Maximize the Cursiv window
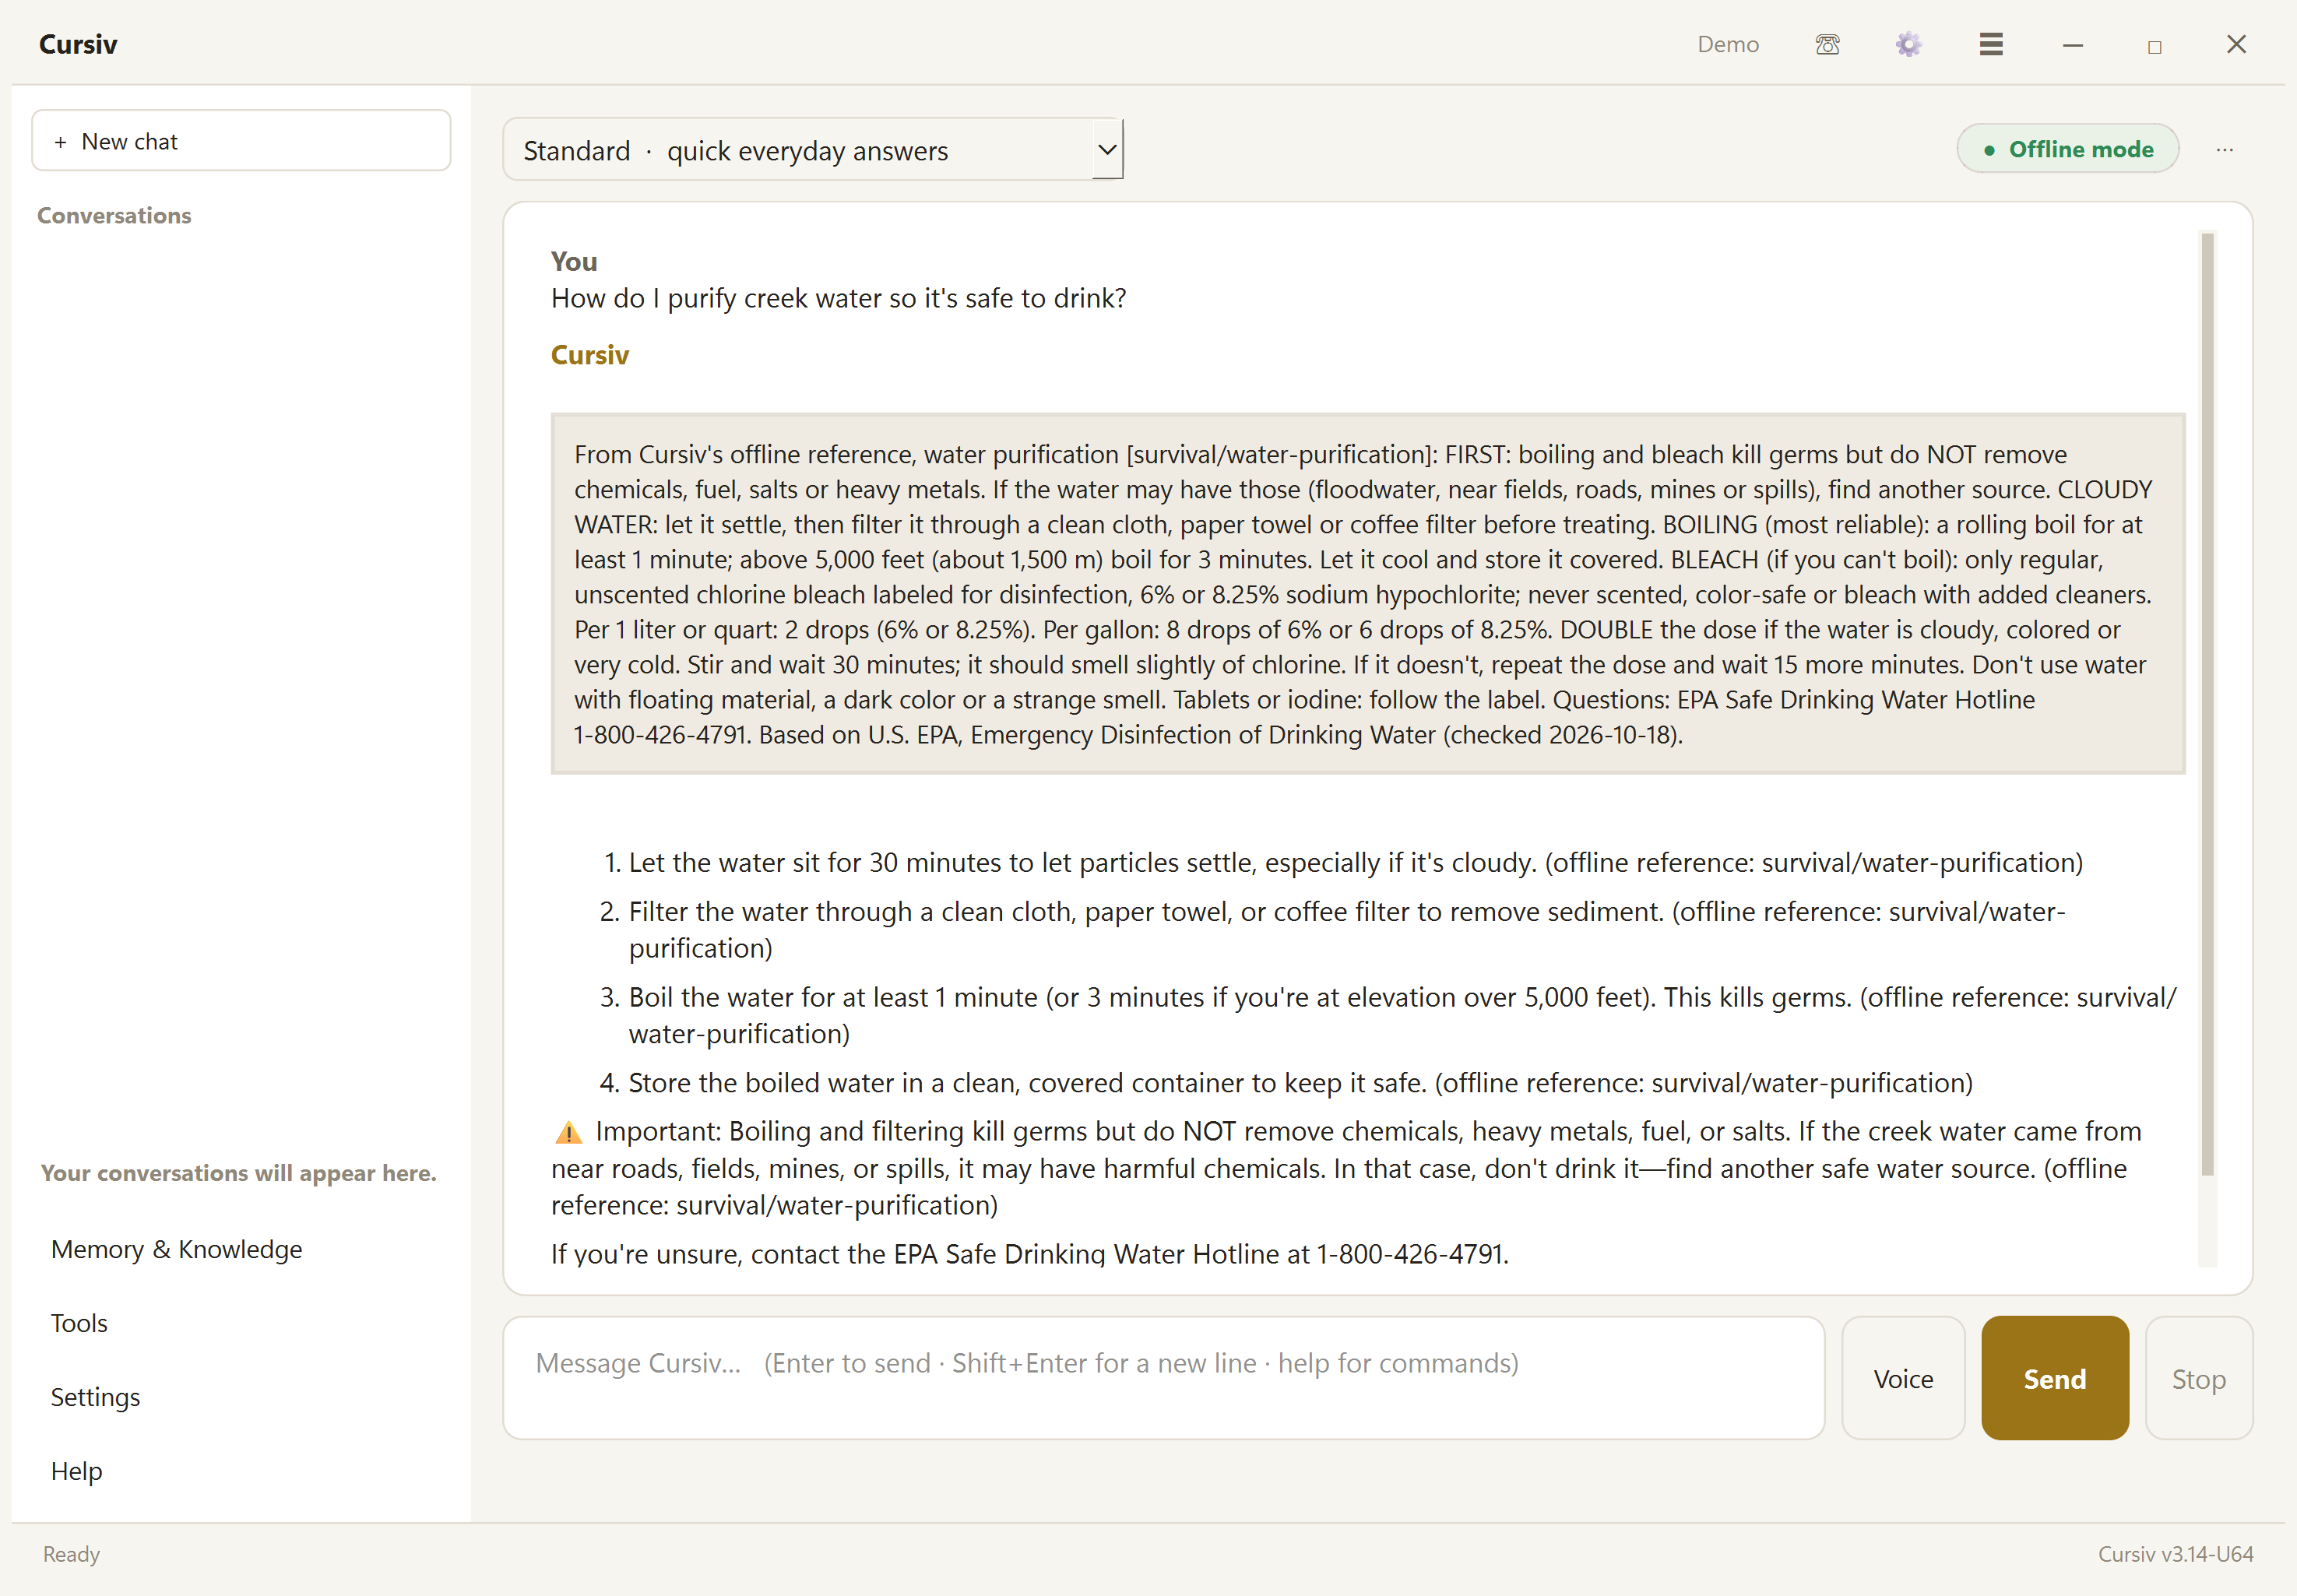The height and width of the screenshot is (1596, 2297). click(2154, 46)
